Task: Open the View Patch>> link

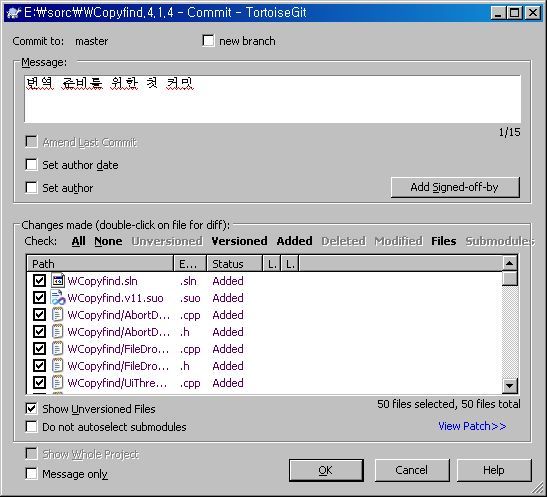Action: (x=472, y=426)
